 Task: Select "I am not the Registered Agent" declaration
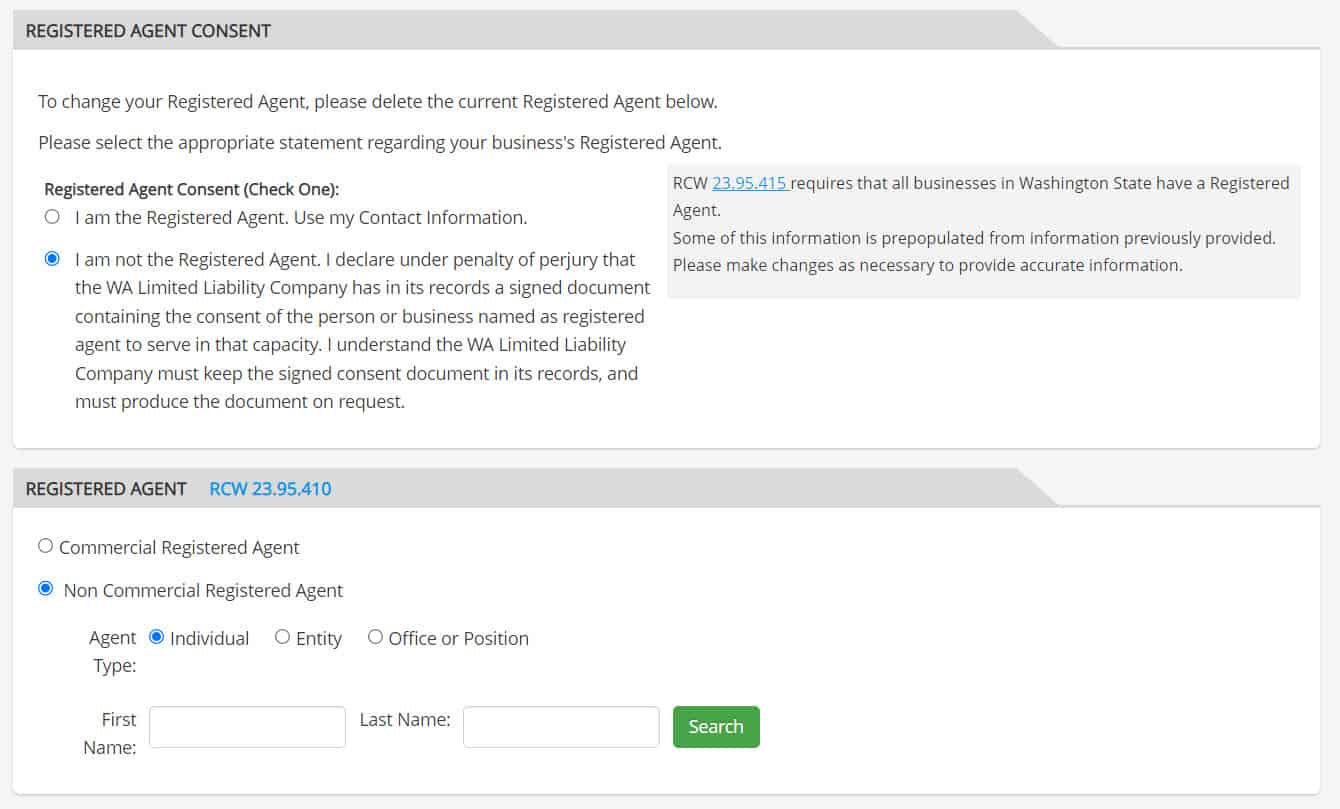(x=52, y=258)
